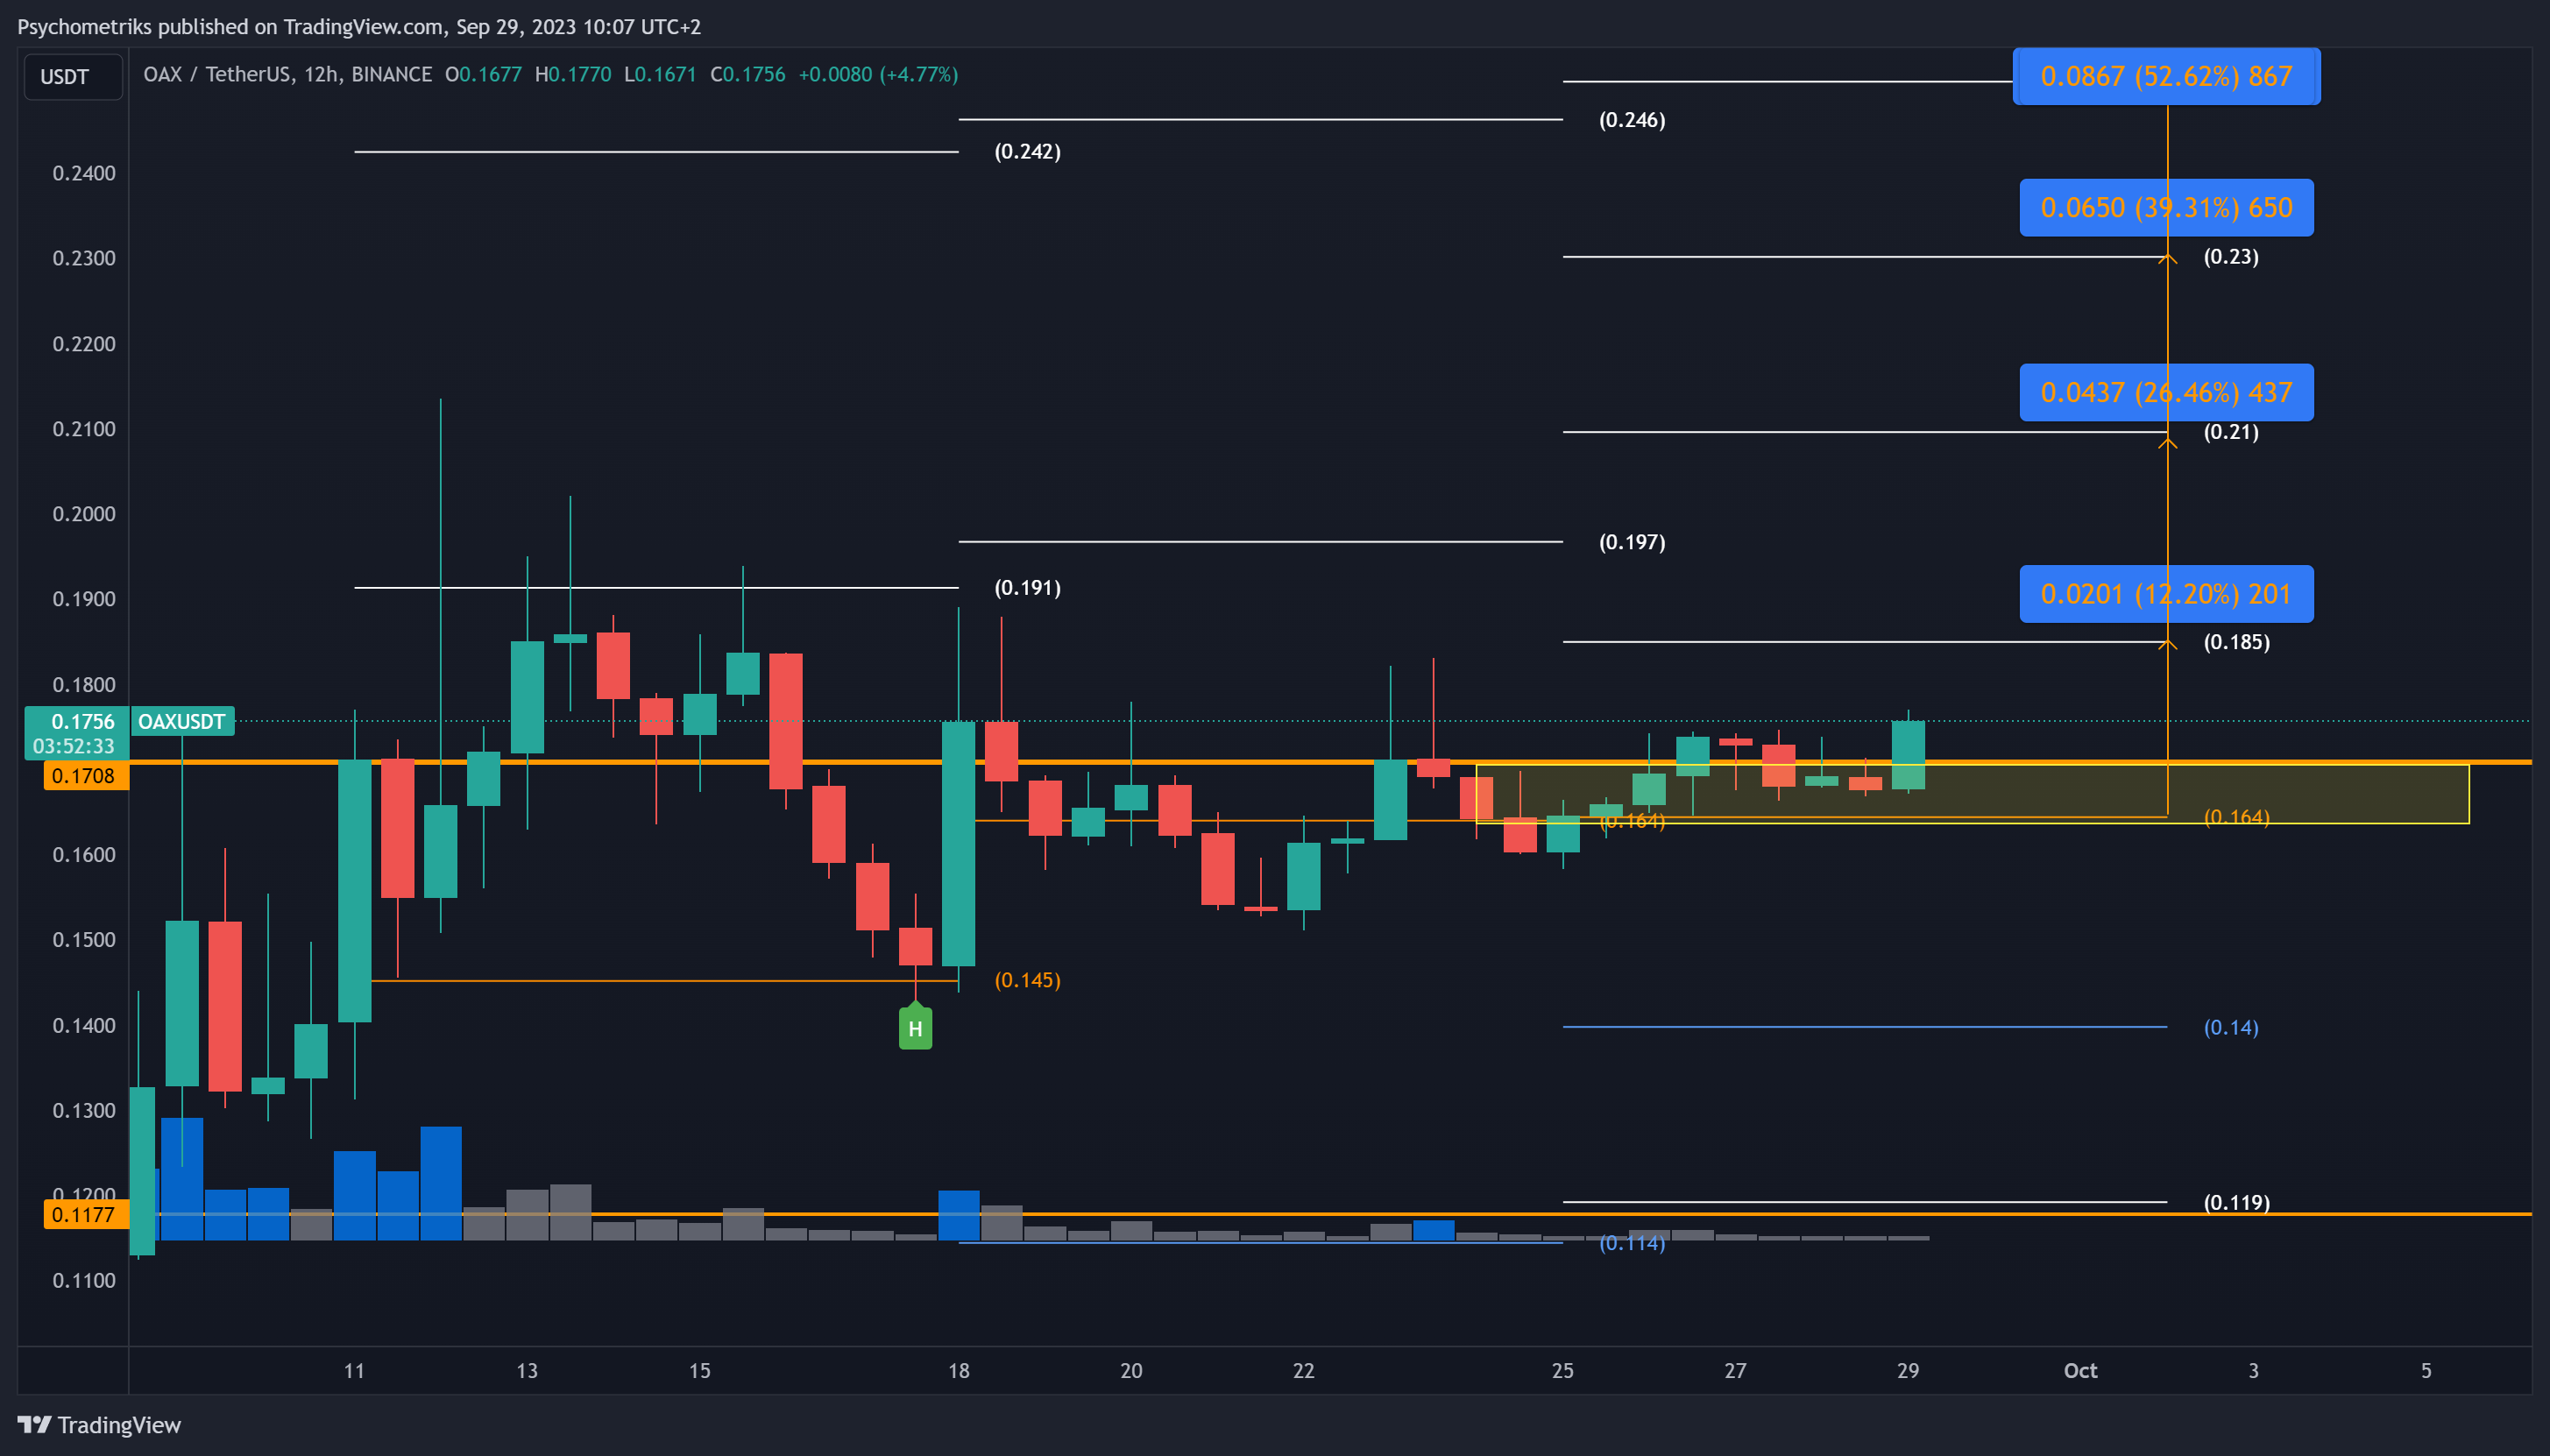Click the (0.191) level label

pos(1027,588)
